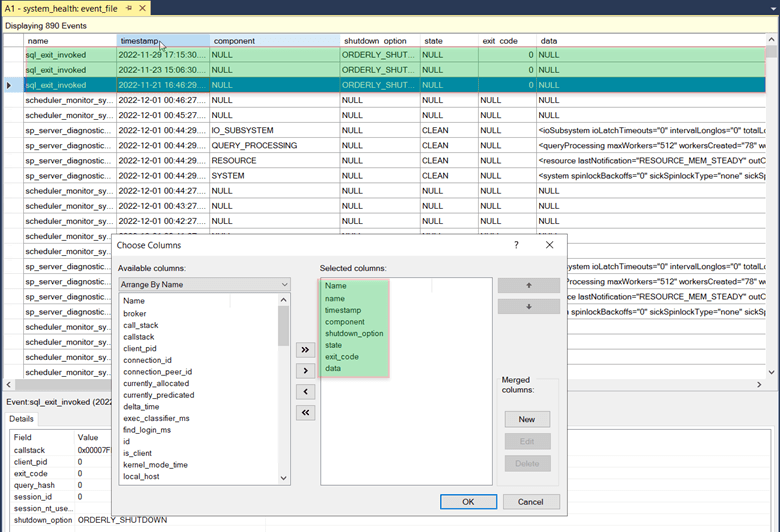Image resolution: width=780 pixels, height=532 pixels.
Task: Move selected column up with arrow button
Action: (529, 285)
